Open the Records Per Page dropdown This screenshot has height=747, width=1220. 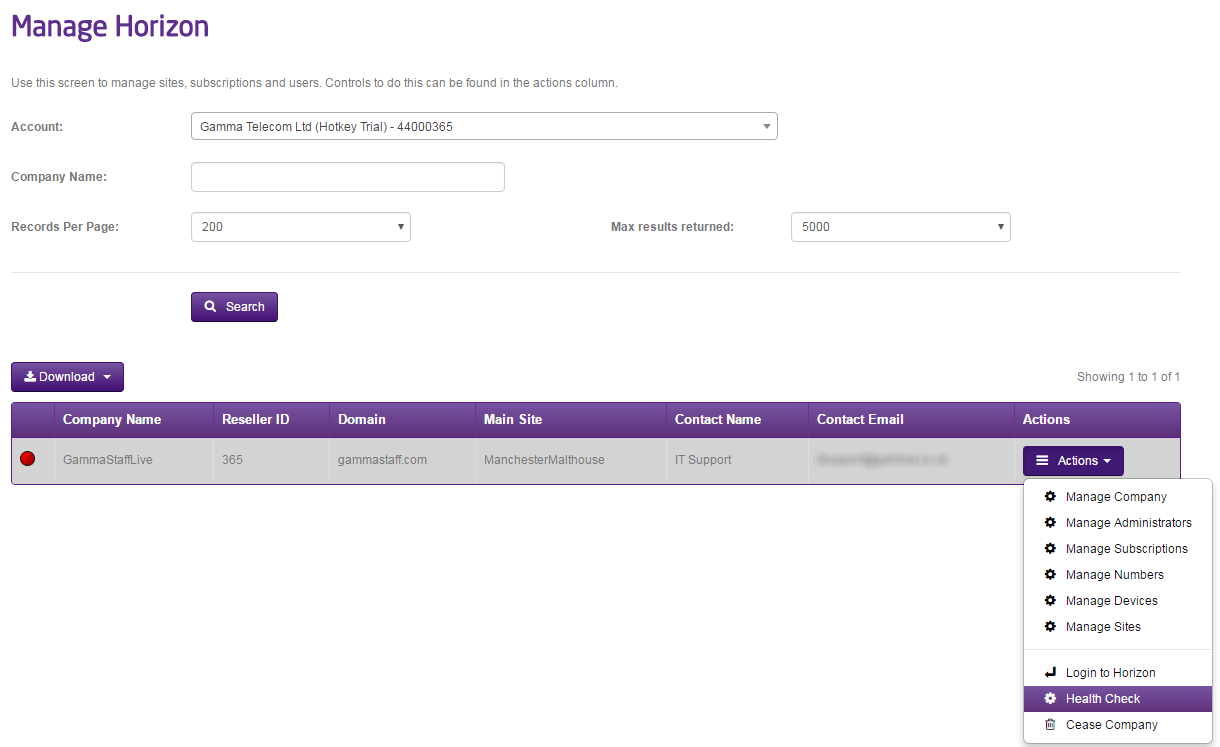coord(301,227)
